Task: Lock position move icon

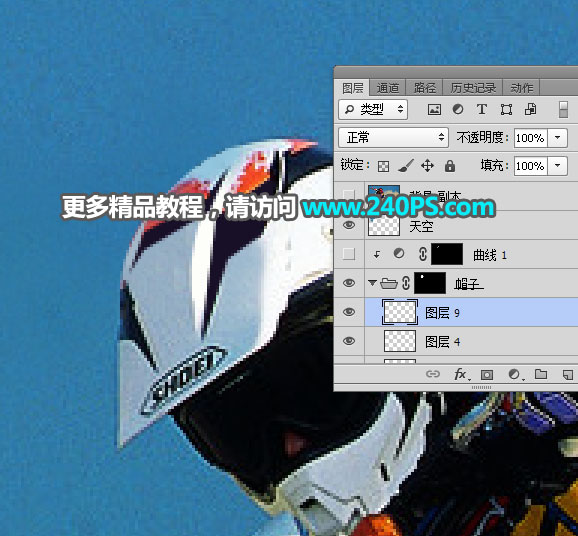Action: point(427,166)
